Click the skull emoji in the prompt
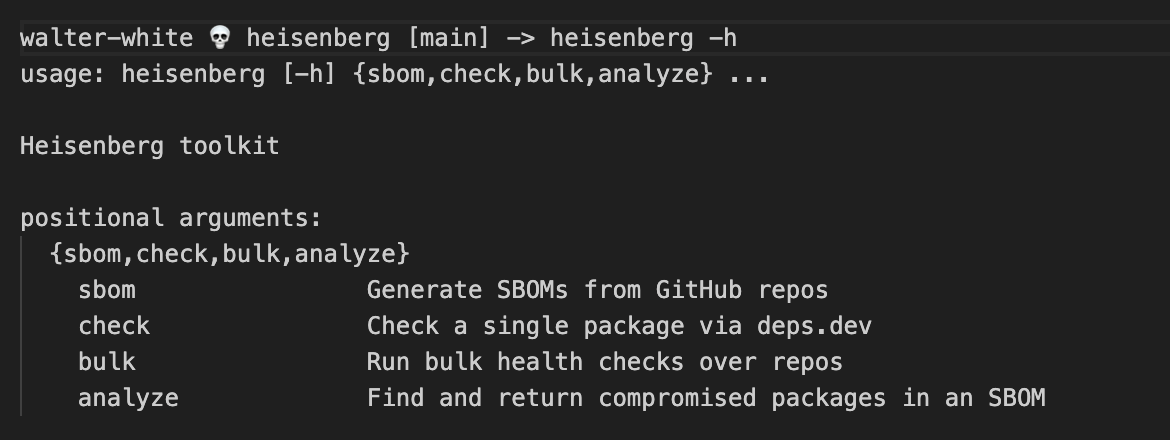 coord(219,38)
